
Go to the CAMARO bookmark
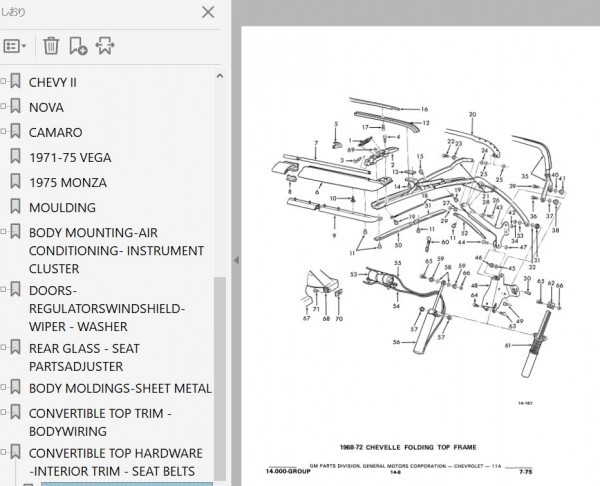[55, 133]
